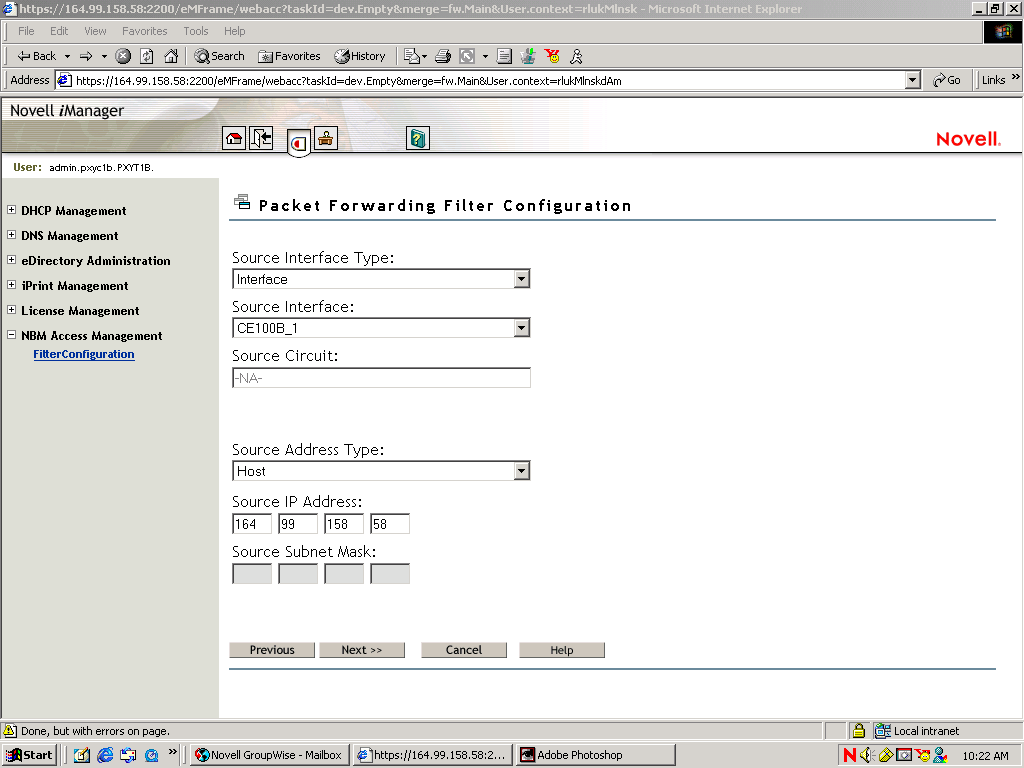Screen dimensions: 1024x768
Task: Click the Source Circuit -NA- field
Action: [x=381, y=377]
